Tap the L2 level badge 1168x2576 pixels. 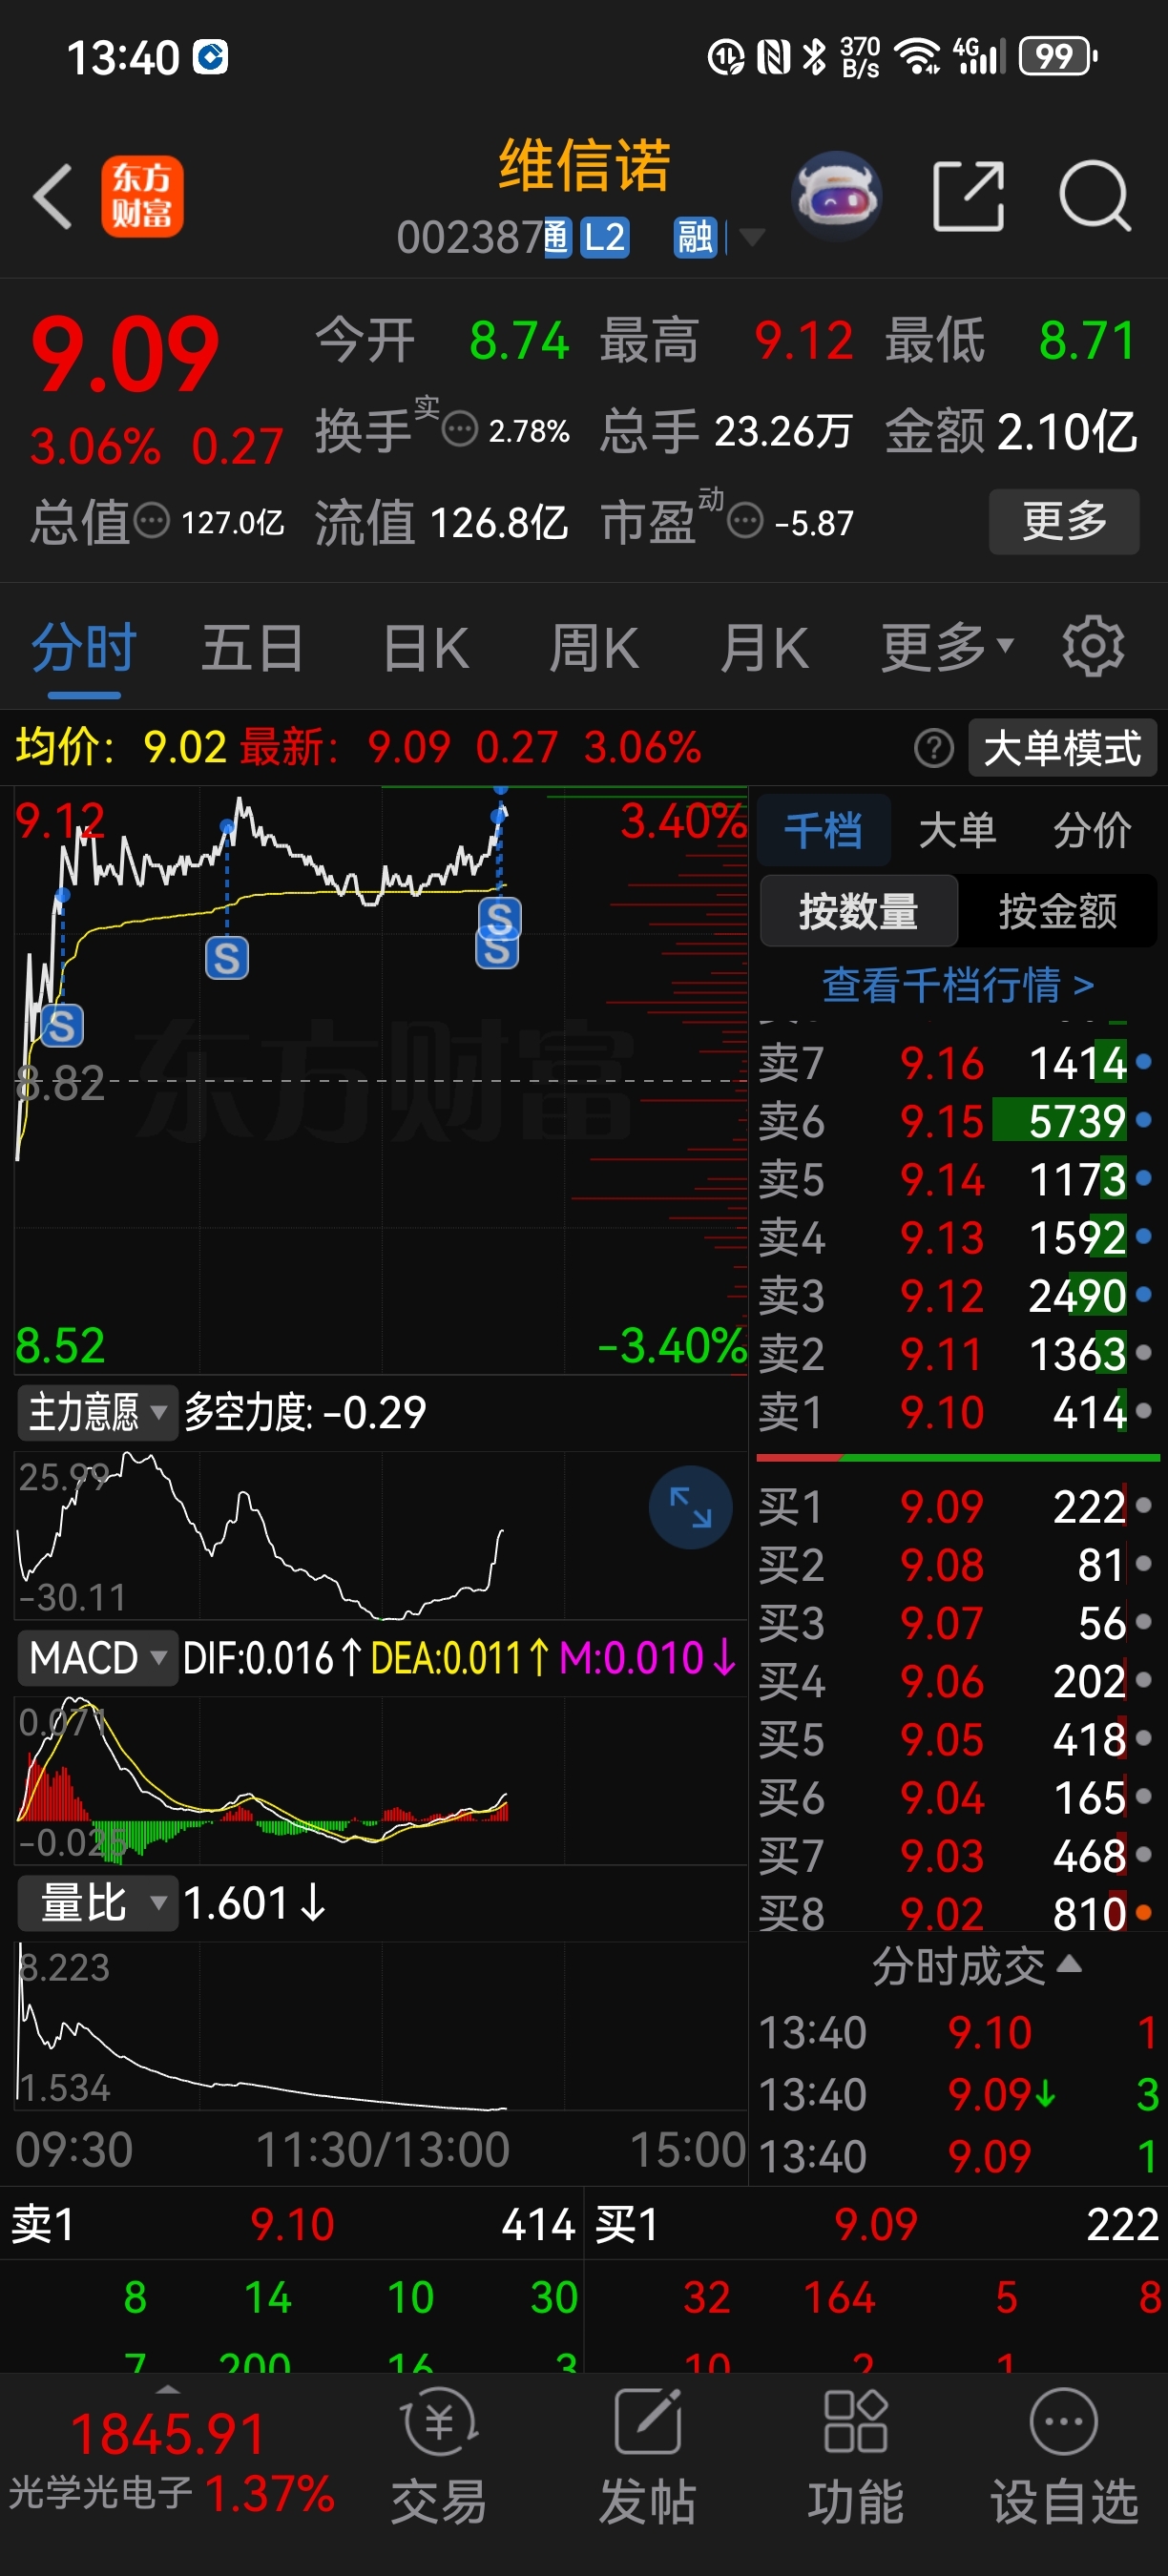(x=605, y=238)
